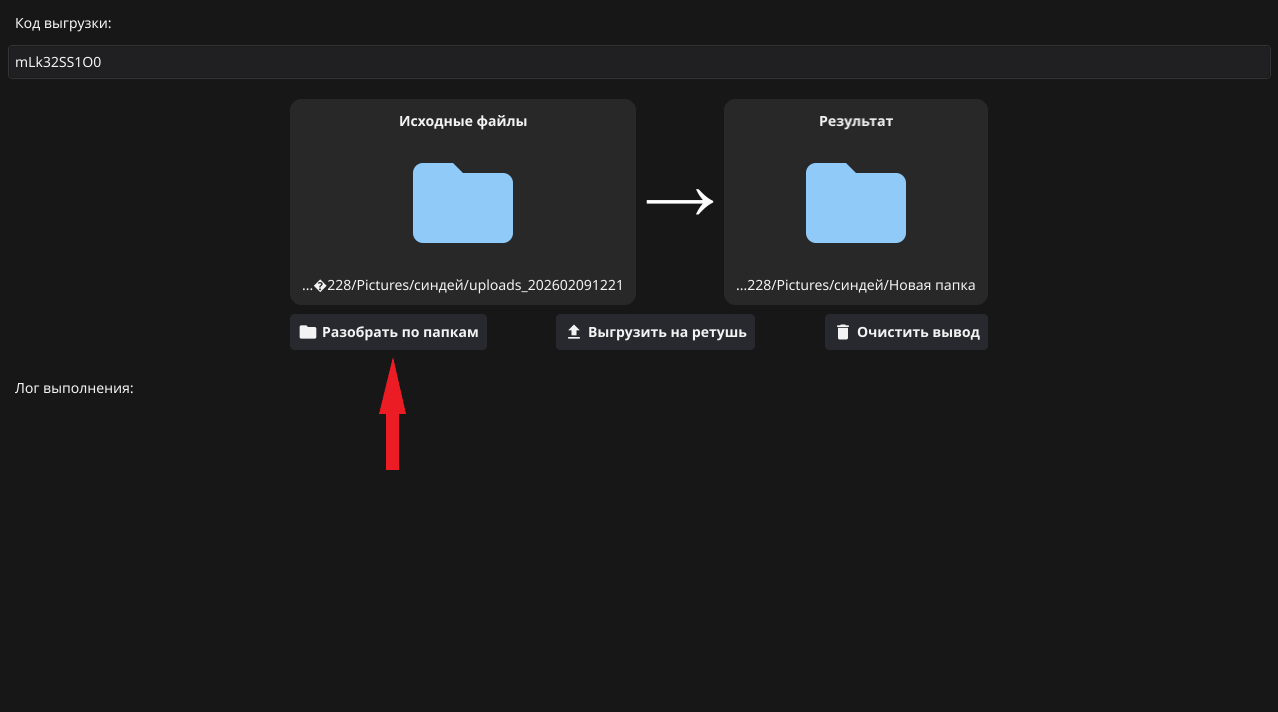This screenshot has width=1278, height=712.
Task: Click the result path ending Новая папка
Action: 855,285
